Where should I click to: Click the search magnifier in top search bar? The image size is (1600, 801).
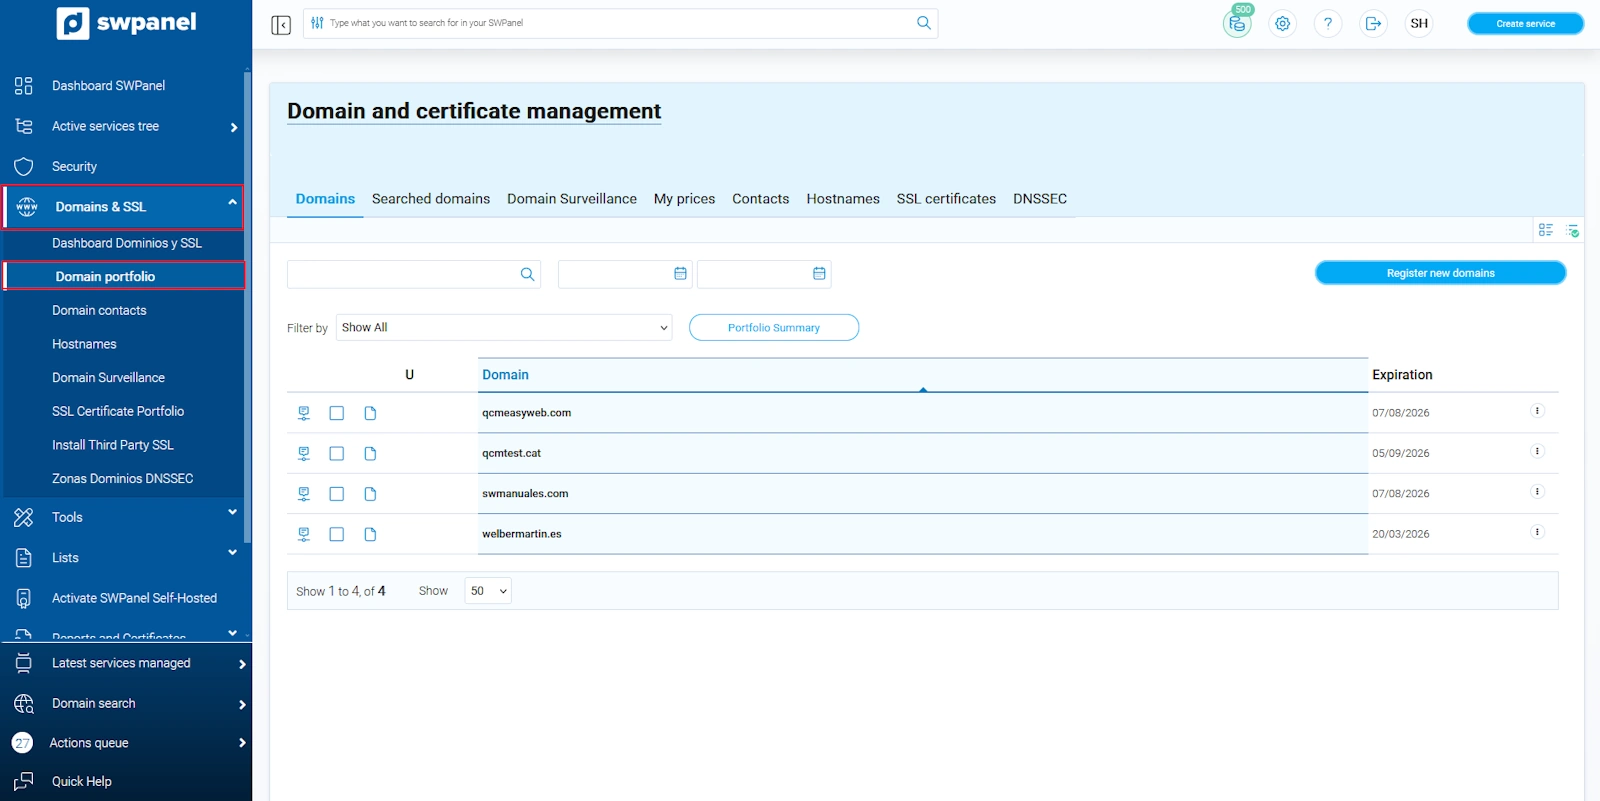923,23
